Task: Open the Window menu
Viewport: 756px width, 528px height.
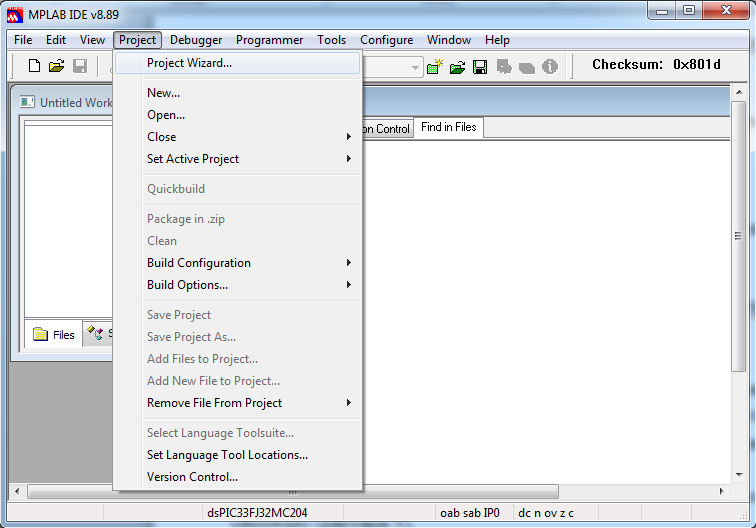Action: coord(448,40)
